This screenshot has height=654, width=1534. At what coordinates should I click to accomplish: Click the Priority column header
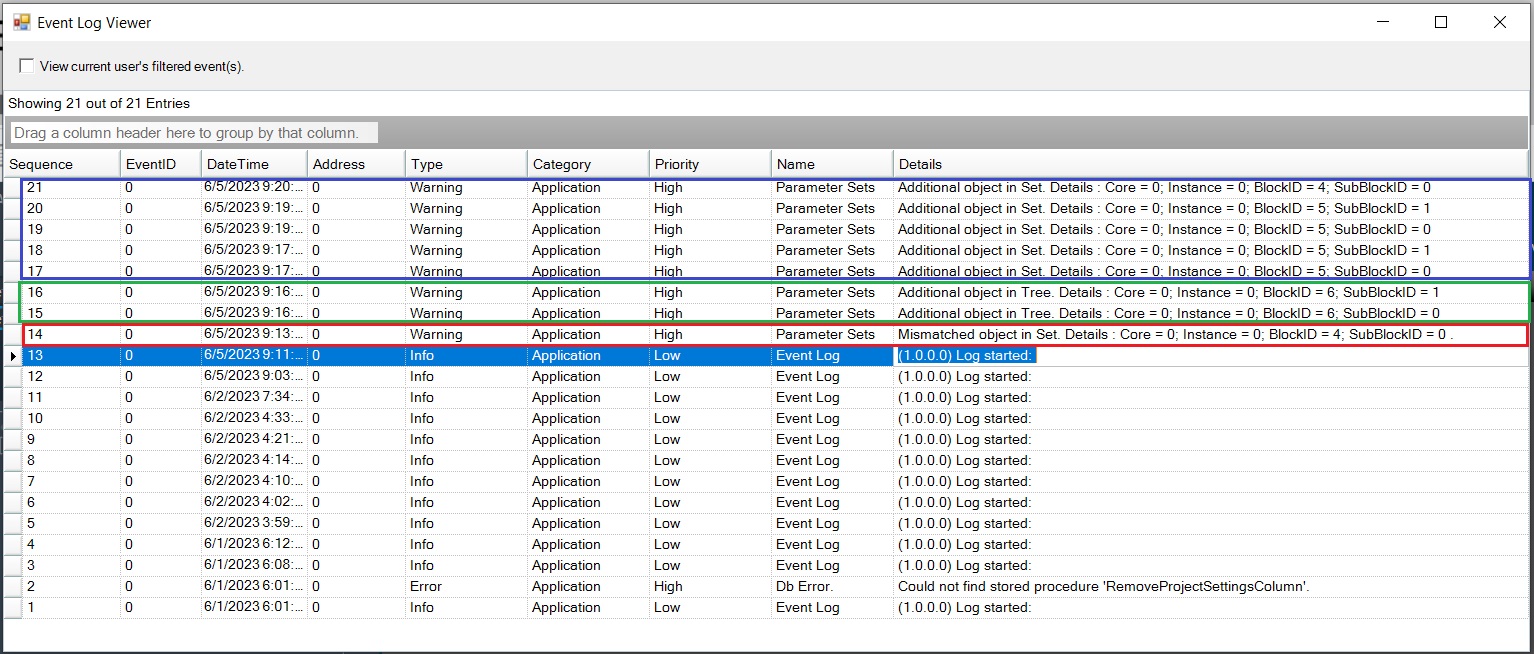710,164
